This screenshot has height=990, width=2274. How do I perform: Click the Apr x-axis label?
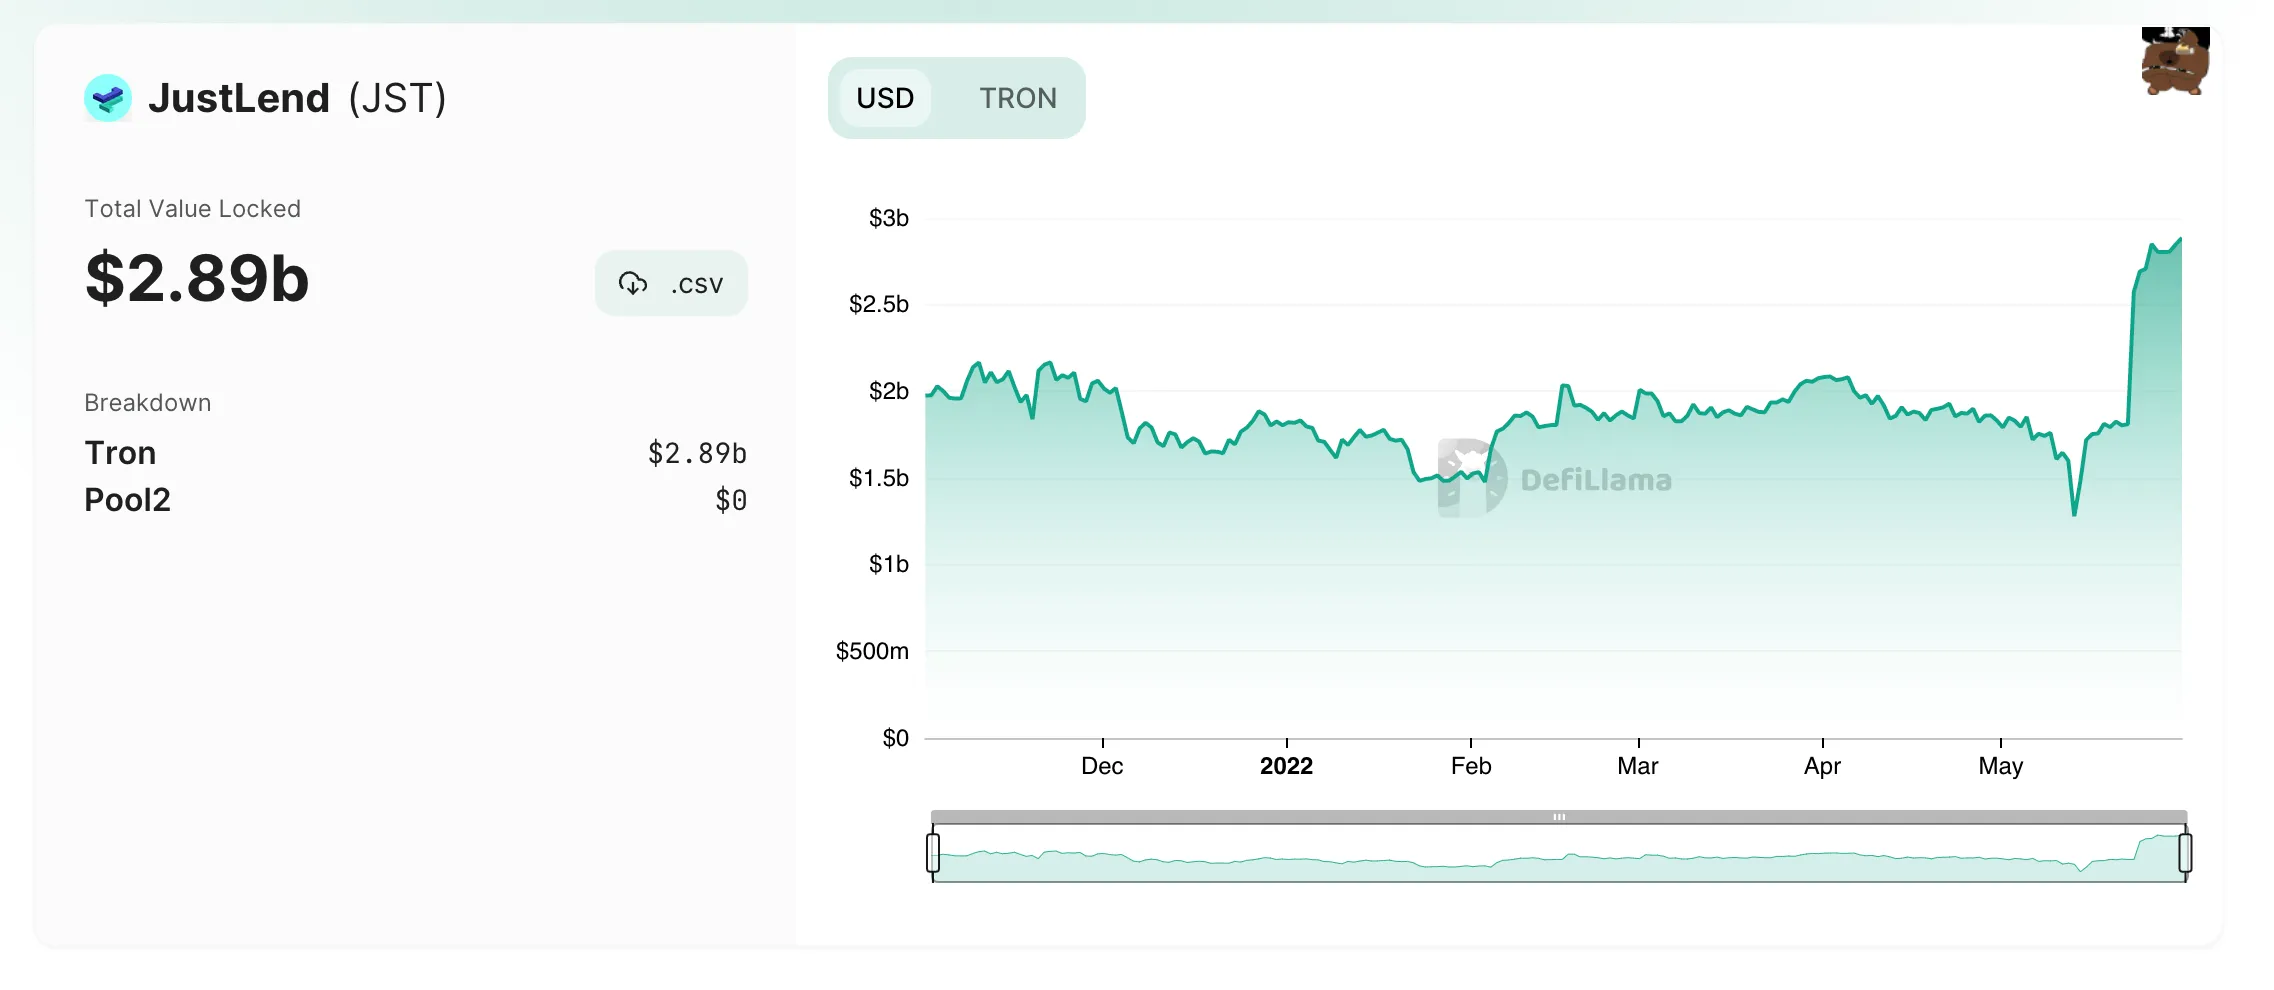pyautogui.click(x=1822, y=766)
